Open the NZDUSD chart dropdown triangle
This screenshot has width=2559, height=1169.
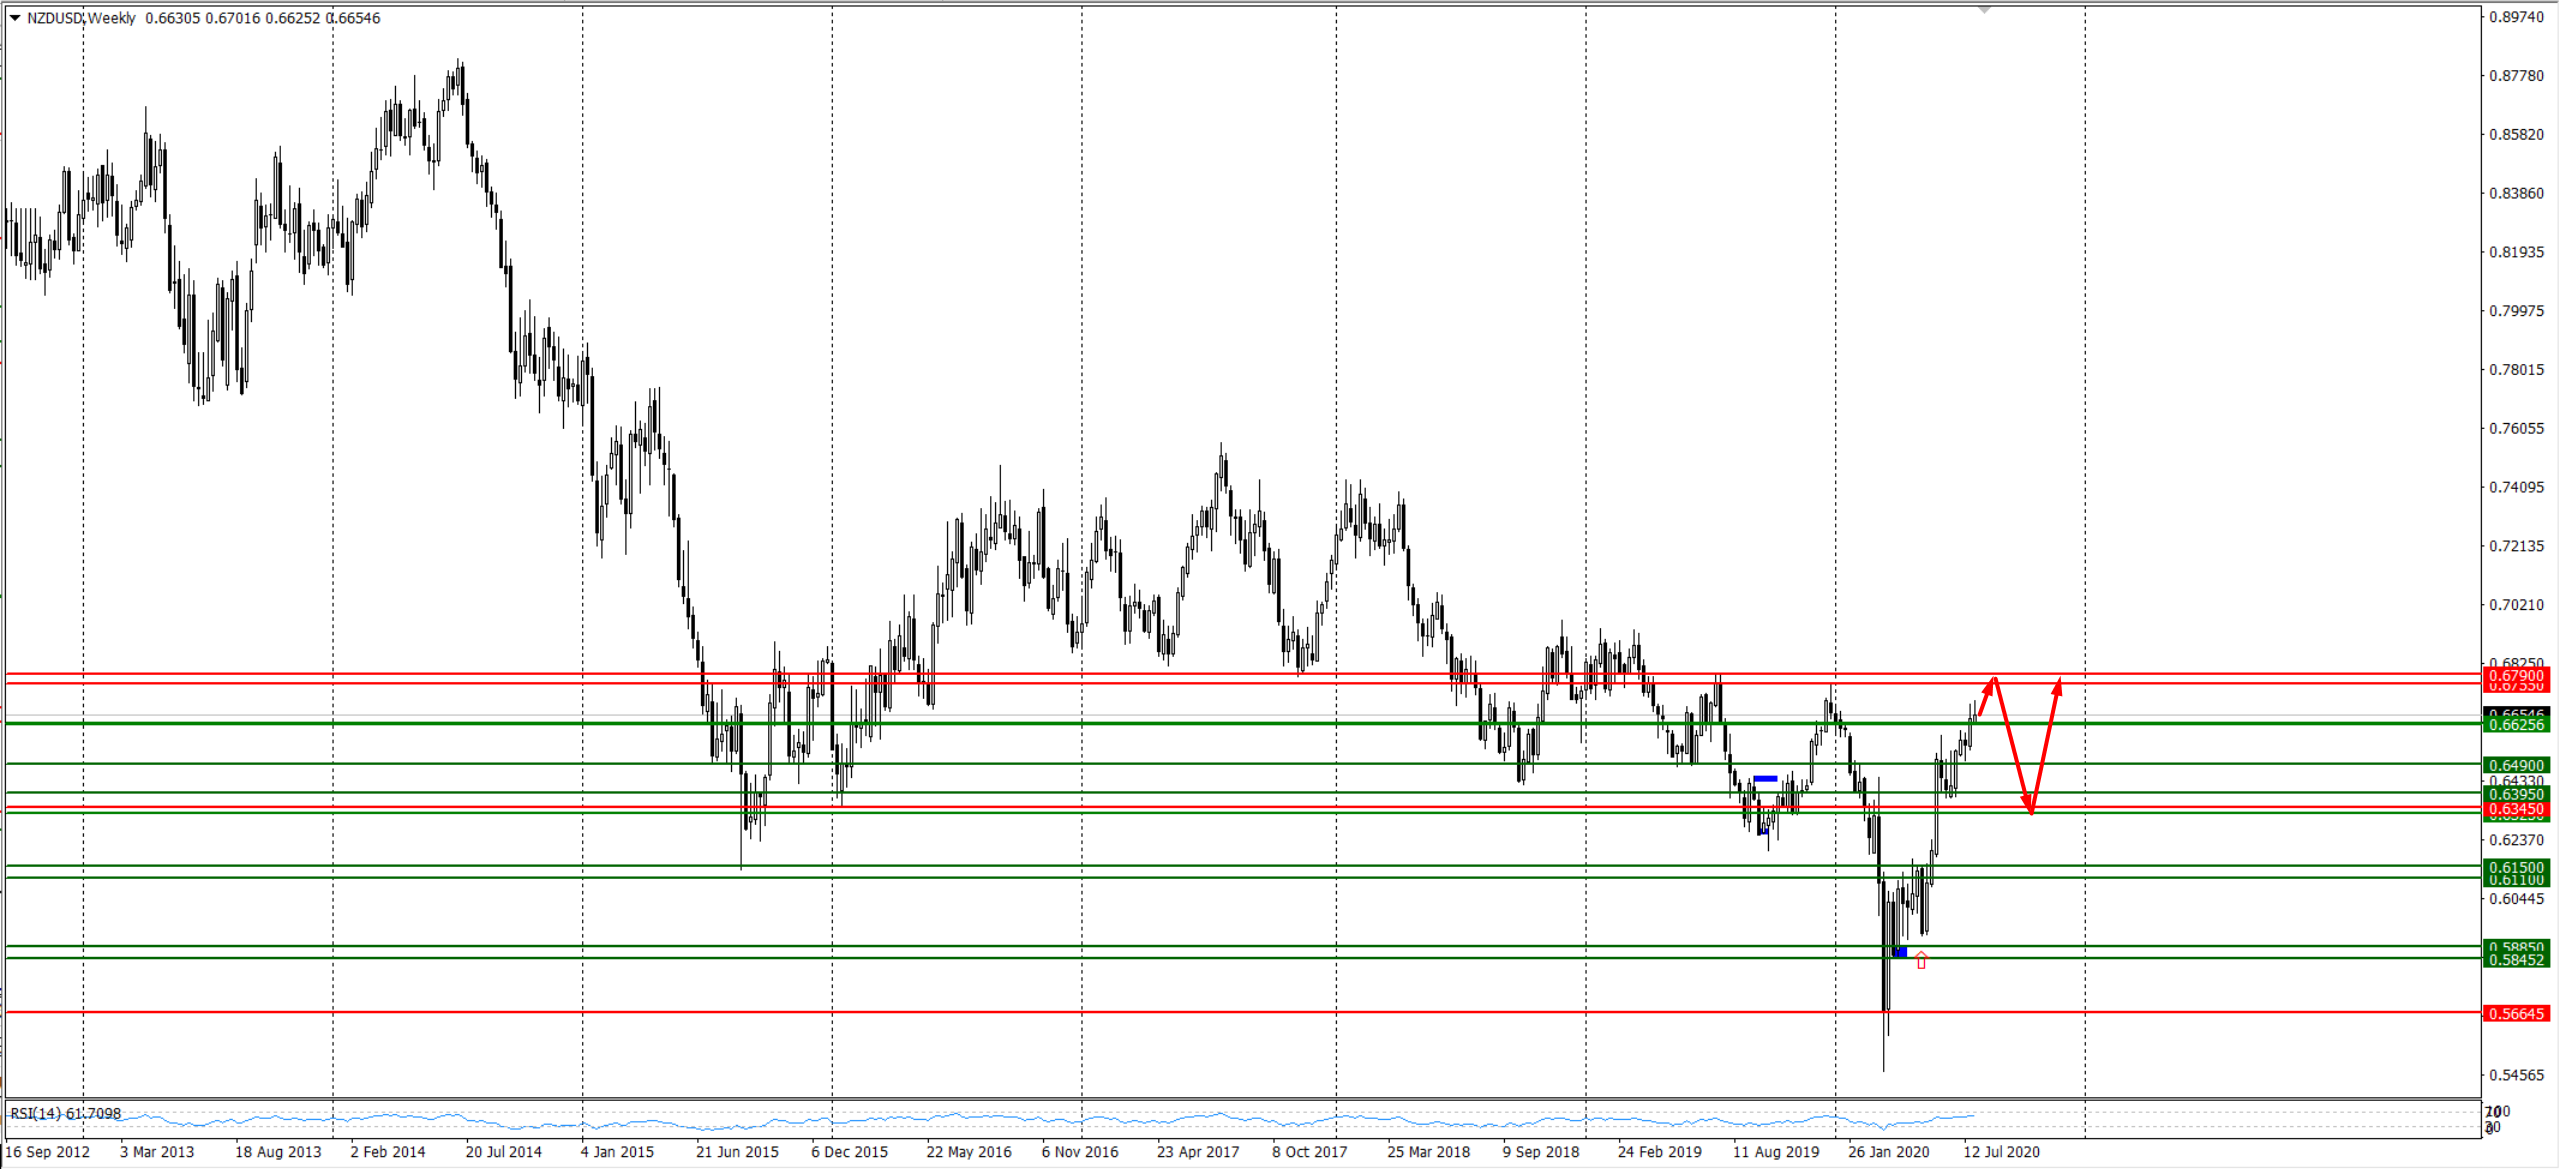tap(14, 18)
